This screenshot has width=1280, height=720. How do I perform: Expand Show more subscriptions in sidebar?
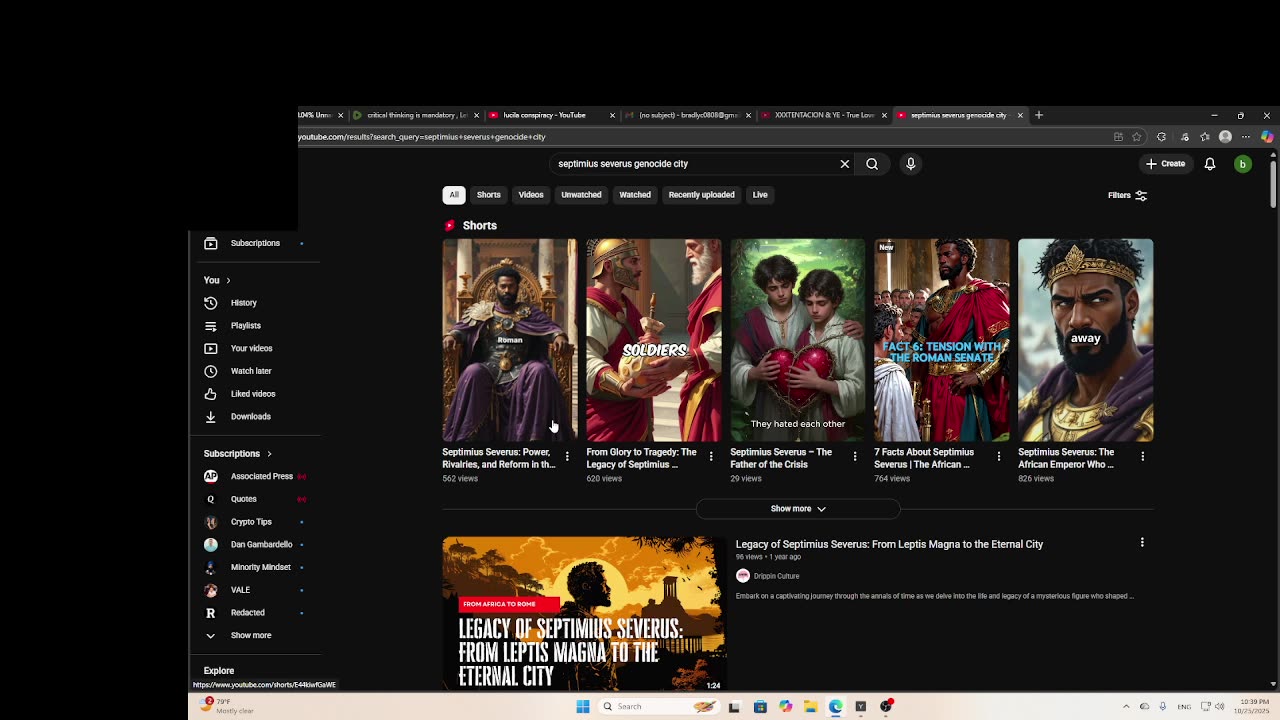(250, 636)
